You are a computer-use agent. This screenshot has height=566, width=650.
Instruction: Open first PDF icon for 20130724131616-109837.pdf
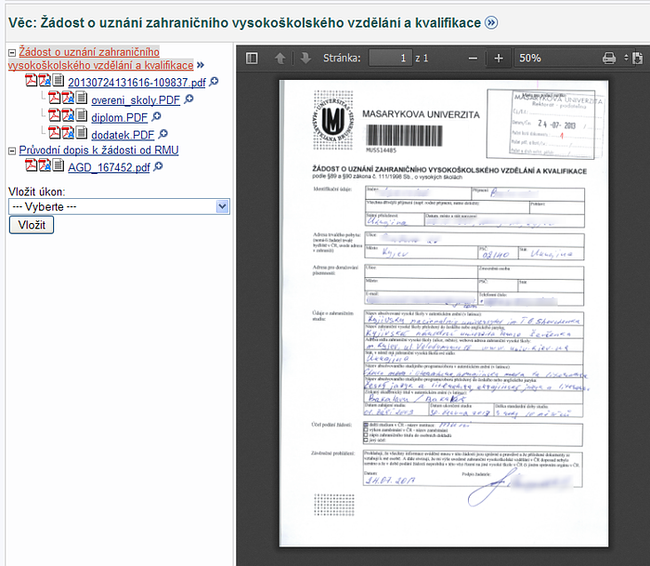tap(31, 80)
